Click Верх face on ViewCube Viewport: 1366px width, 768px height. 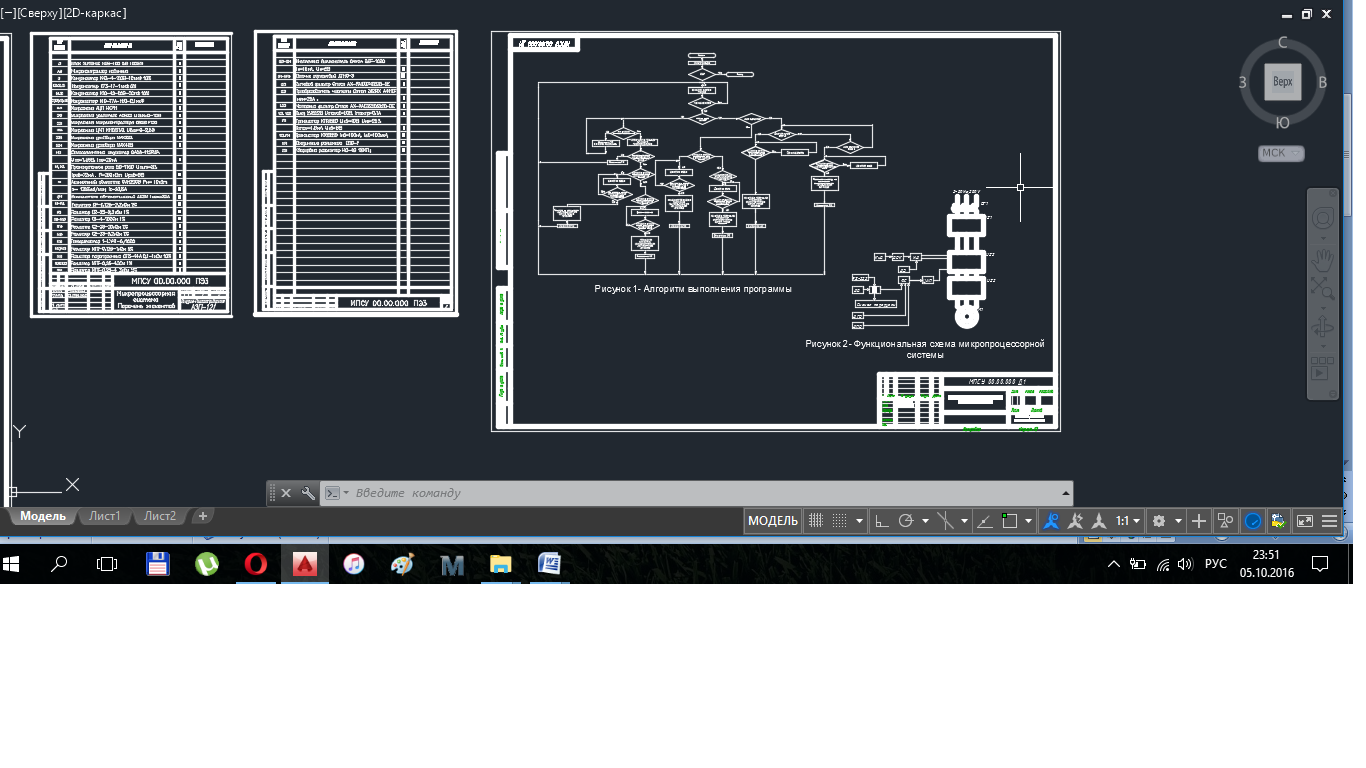click(x=1282, y=82)
